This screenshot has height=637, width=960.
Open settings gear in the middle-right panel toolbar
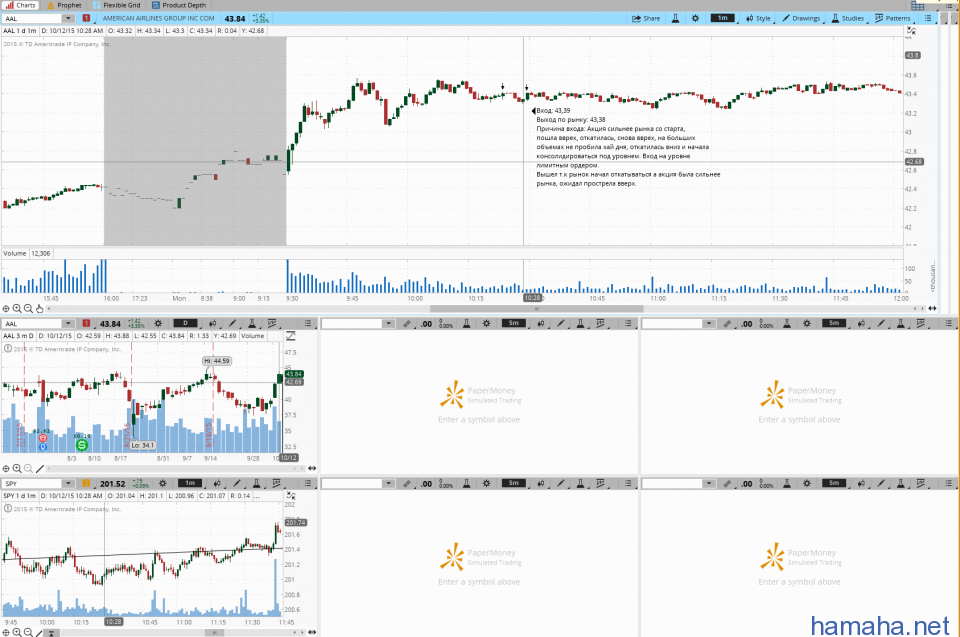(x=806, y=323)
